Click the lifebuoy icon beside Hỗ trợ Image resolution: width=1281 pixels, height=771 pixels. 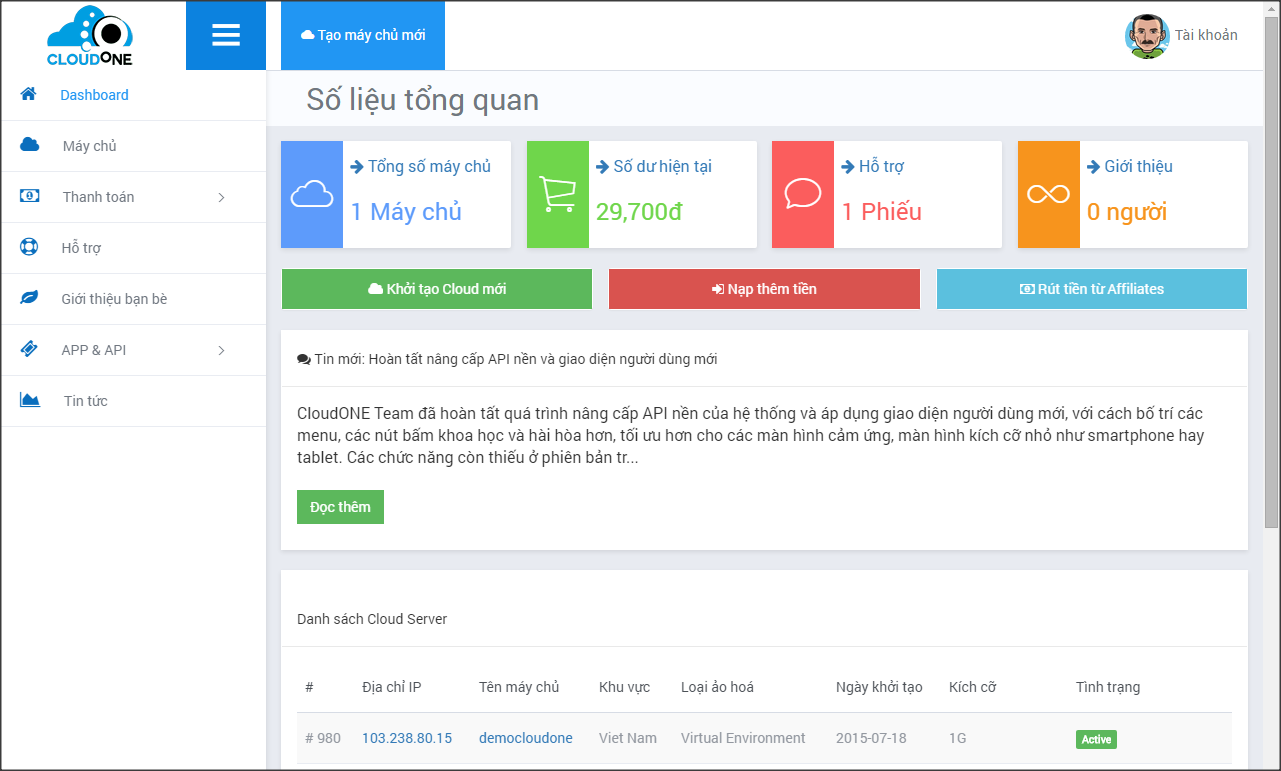[29, 247]
